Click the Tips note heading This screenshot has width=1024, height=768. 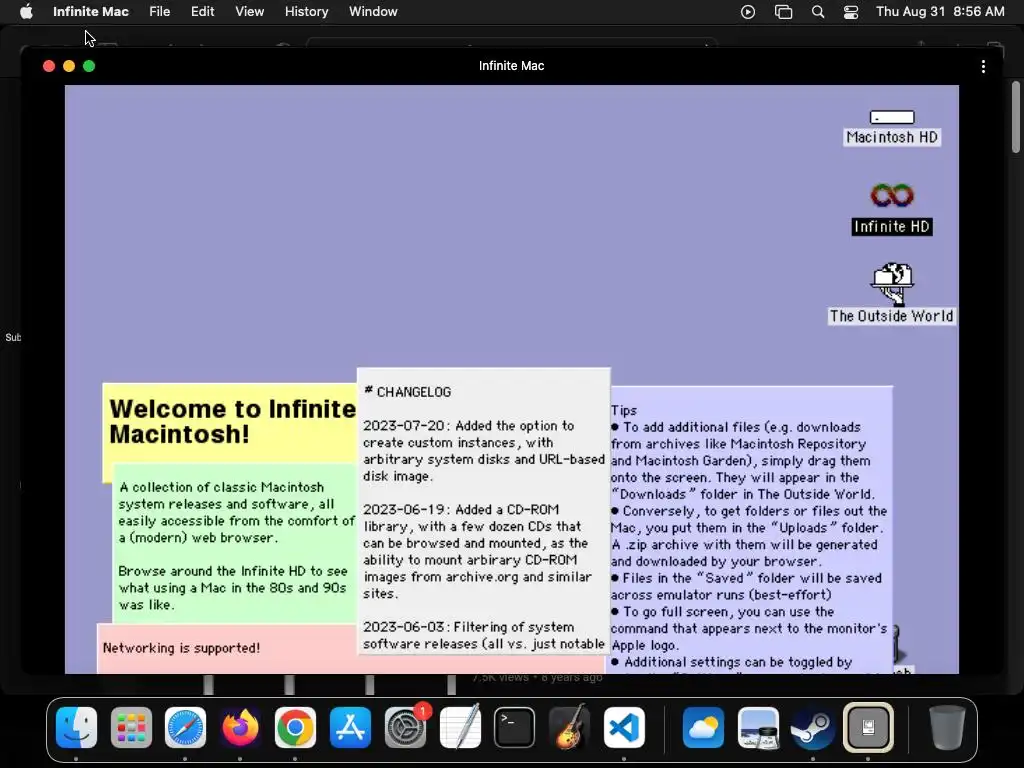pos(624,410)
